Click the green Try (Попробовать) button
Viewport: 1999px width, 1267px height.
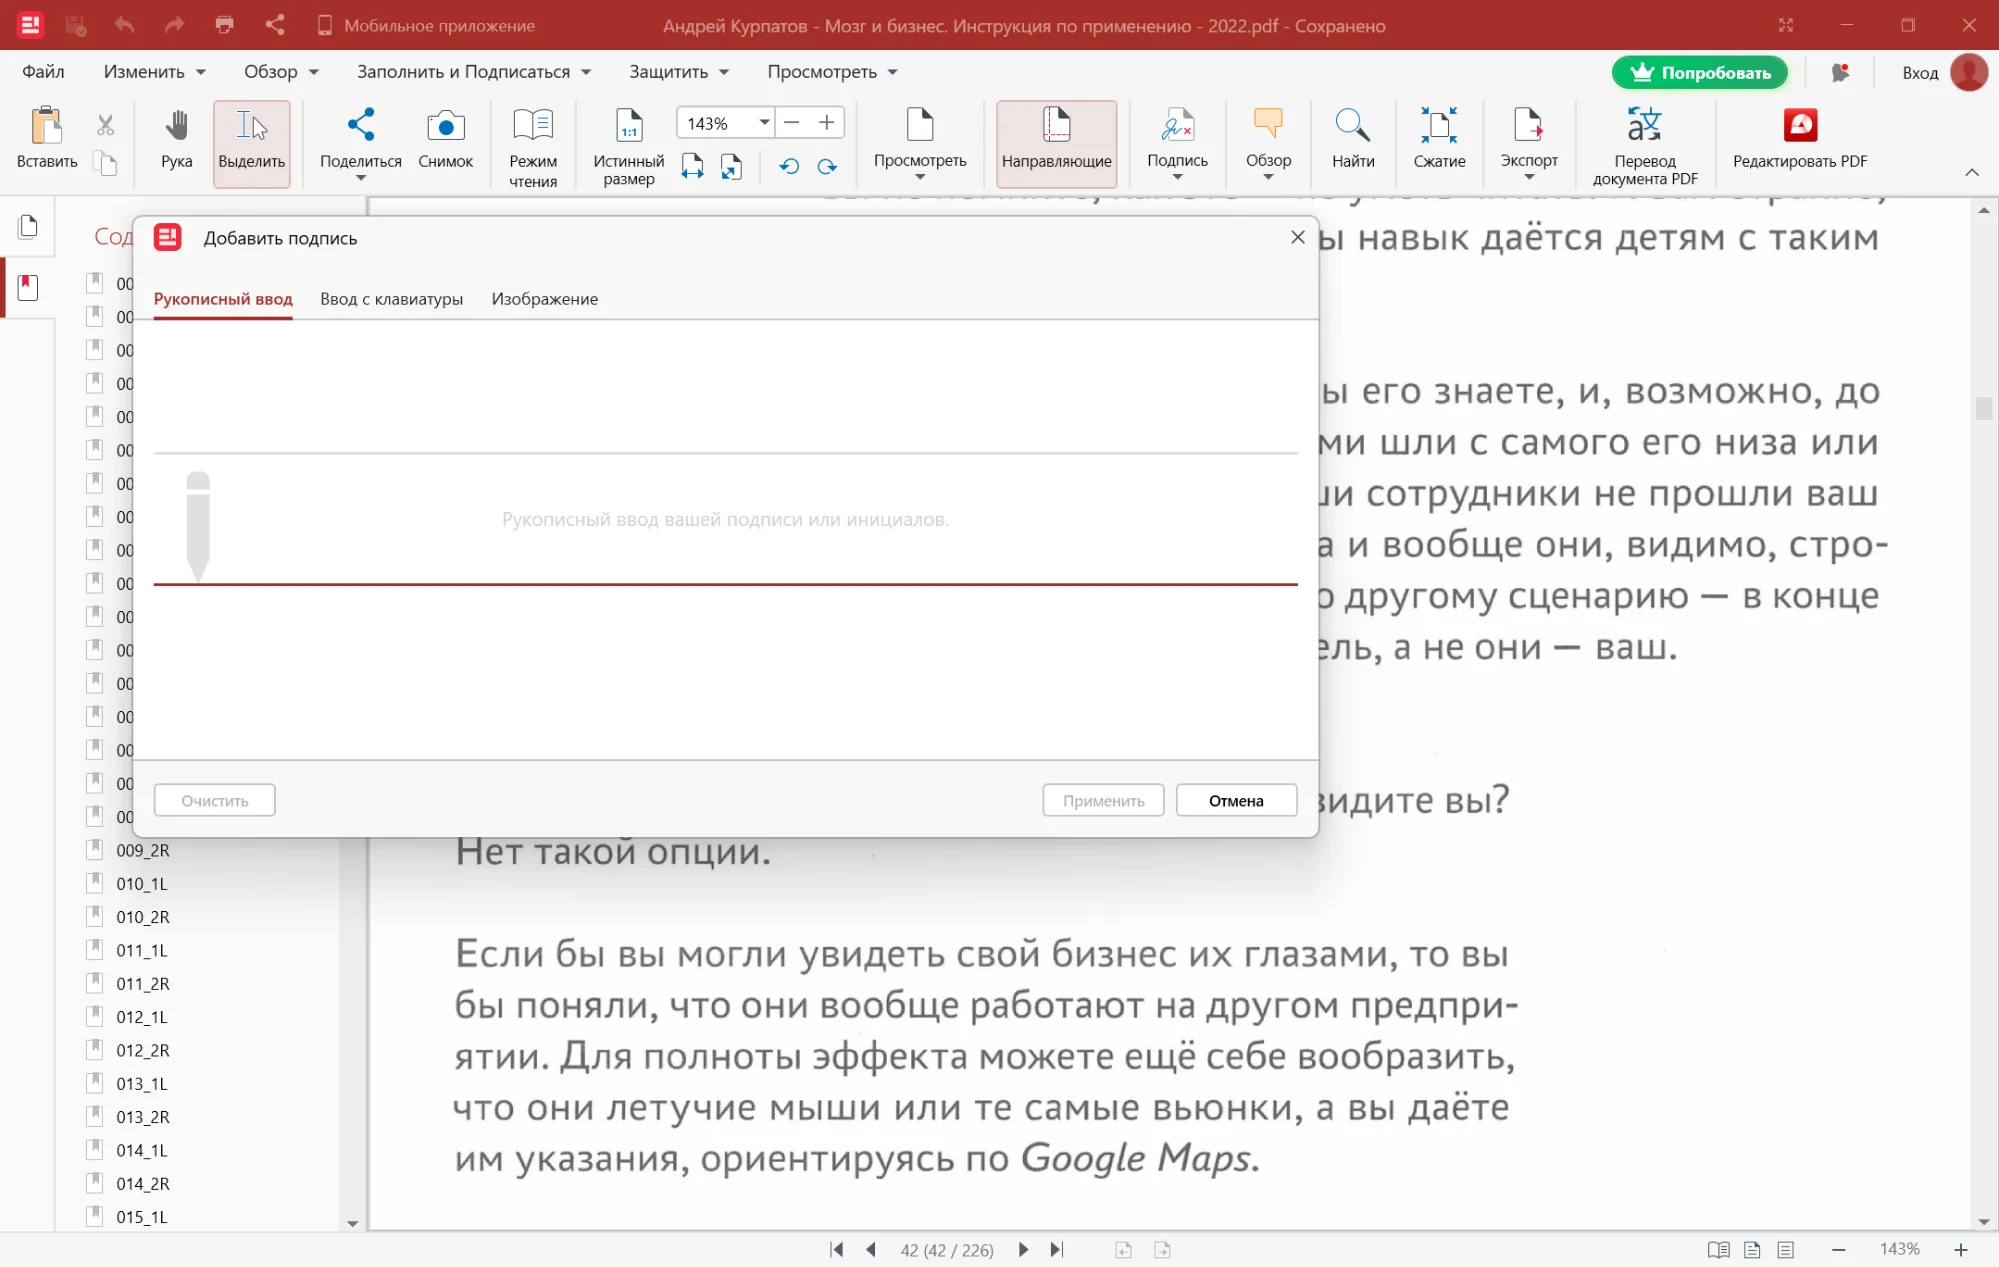1699,72
